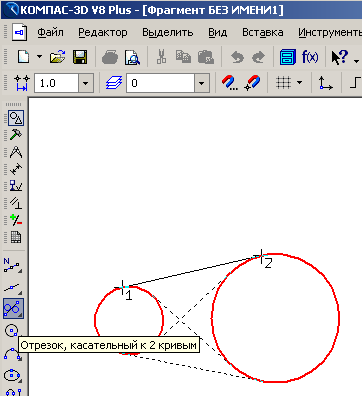Click the Redo arrow icon
The height and width of the screenshot is (396, 362).
pos(258,57)
